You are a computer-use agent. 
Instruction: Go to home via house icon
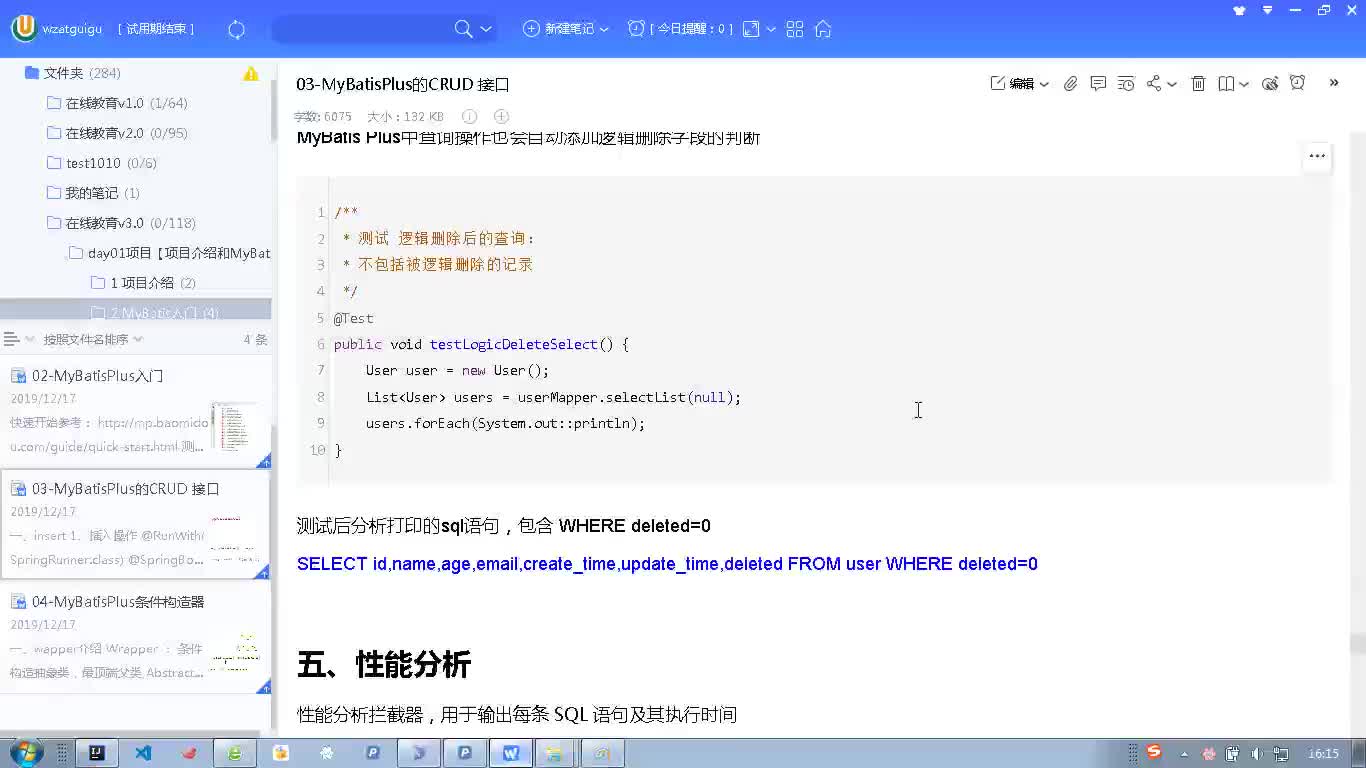[x=823, y=29]
